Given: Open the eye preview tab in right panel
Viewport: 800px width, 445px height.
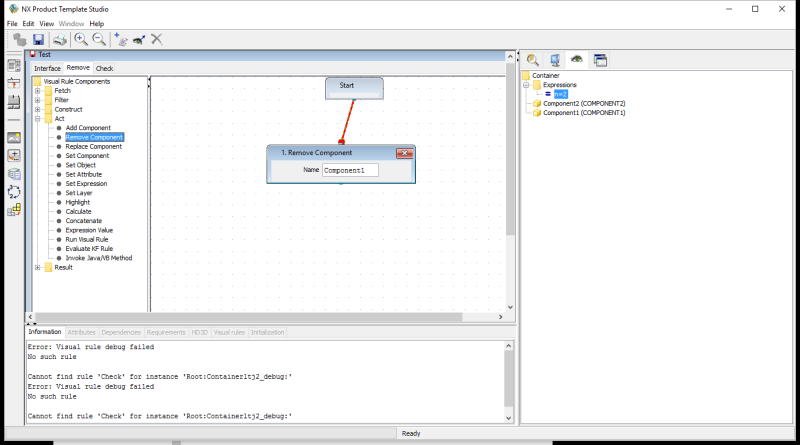Looking at the screenshot, I should [577, 60].
